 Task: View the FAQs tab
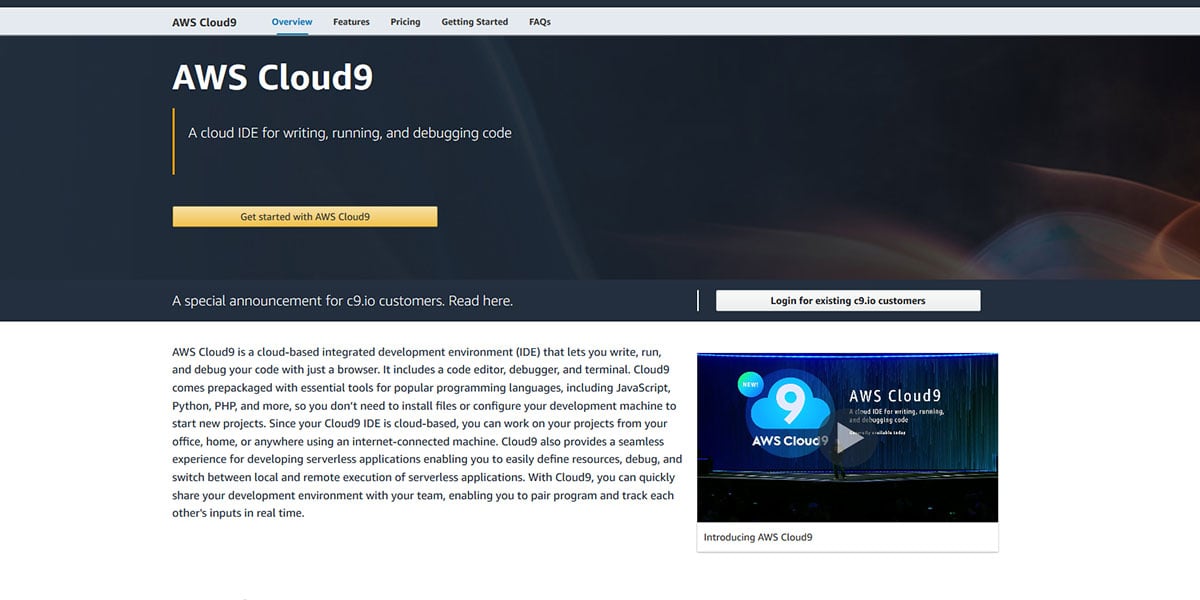coord(540,22)
